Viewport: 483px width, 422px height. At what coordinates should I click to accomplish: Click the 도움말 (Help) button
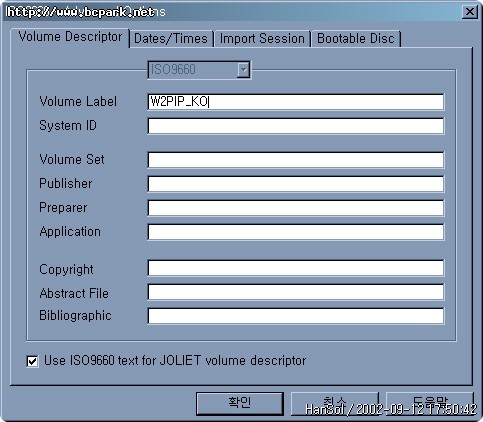coord(430,403)
